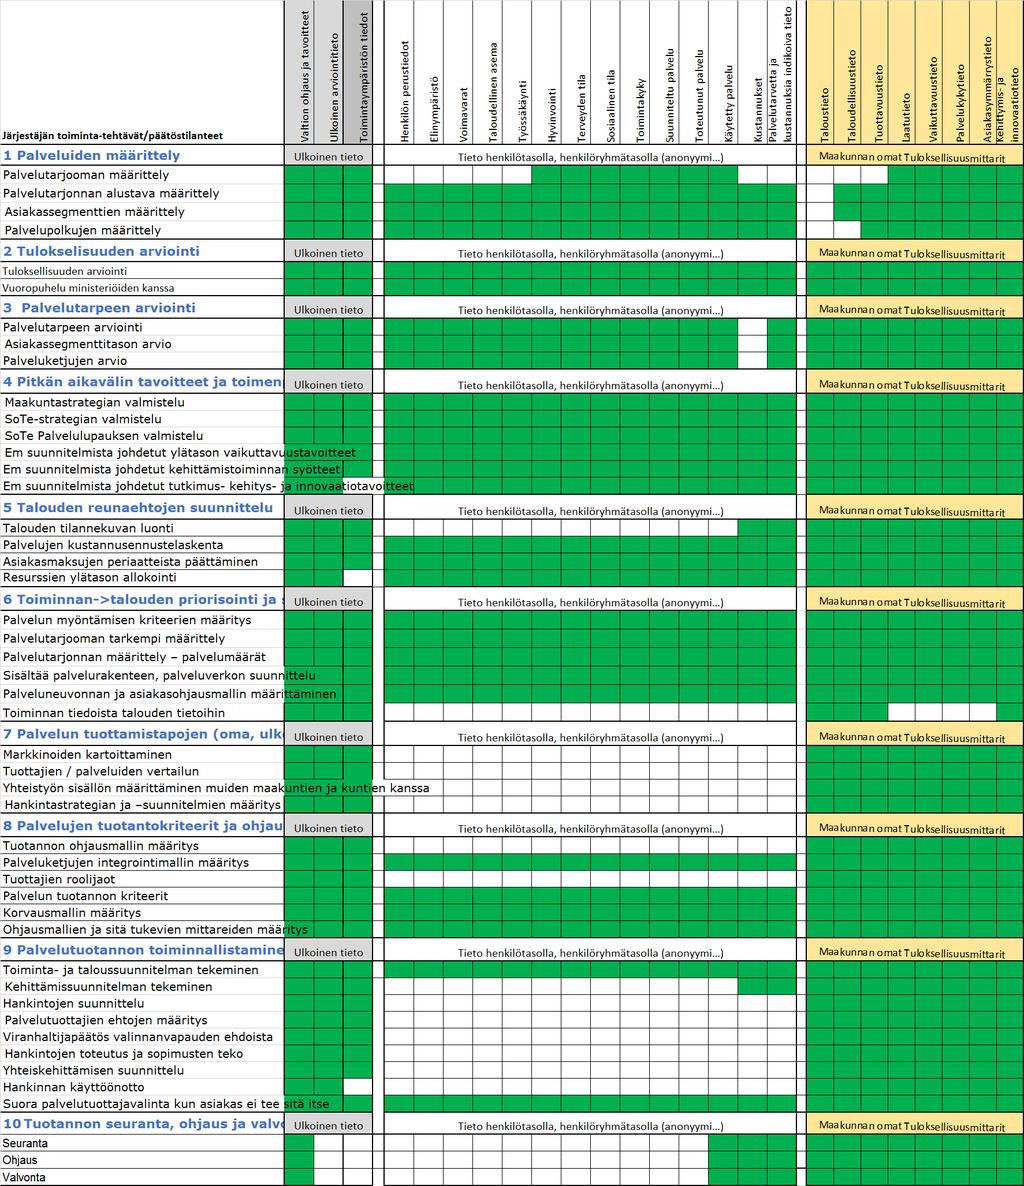Viewport: 1024px width, 1186px height.
Task: Select the "Ohjaus" row label
Action: coord(20,1160)
